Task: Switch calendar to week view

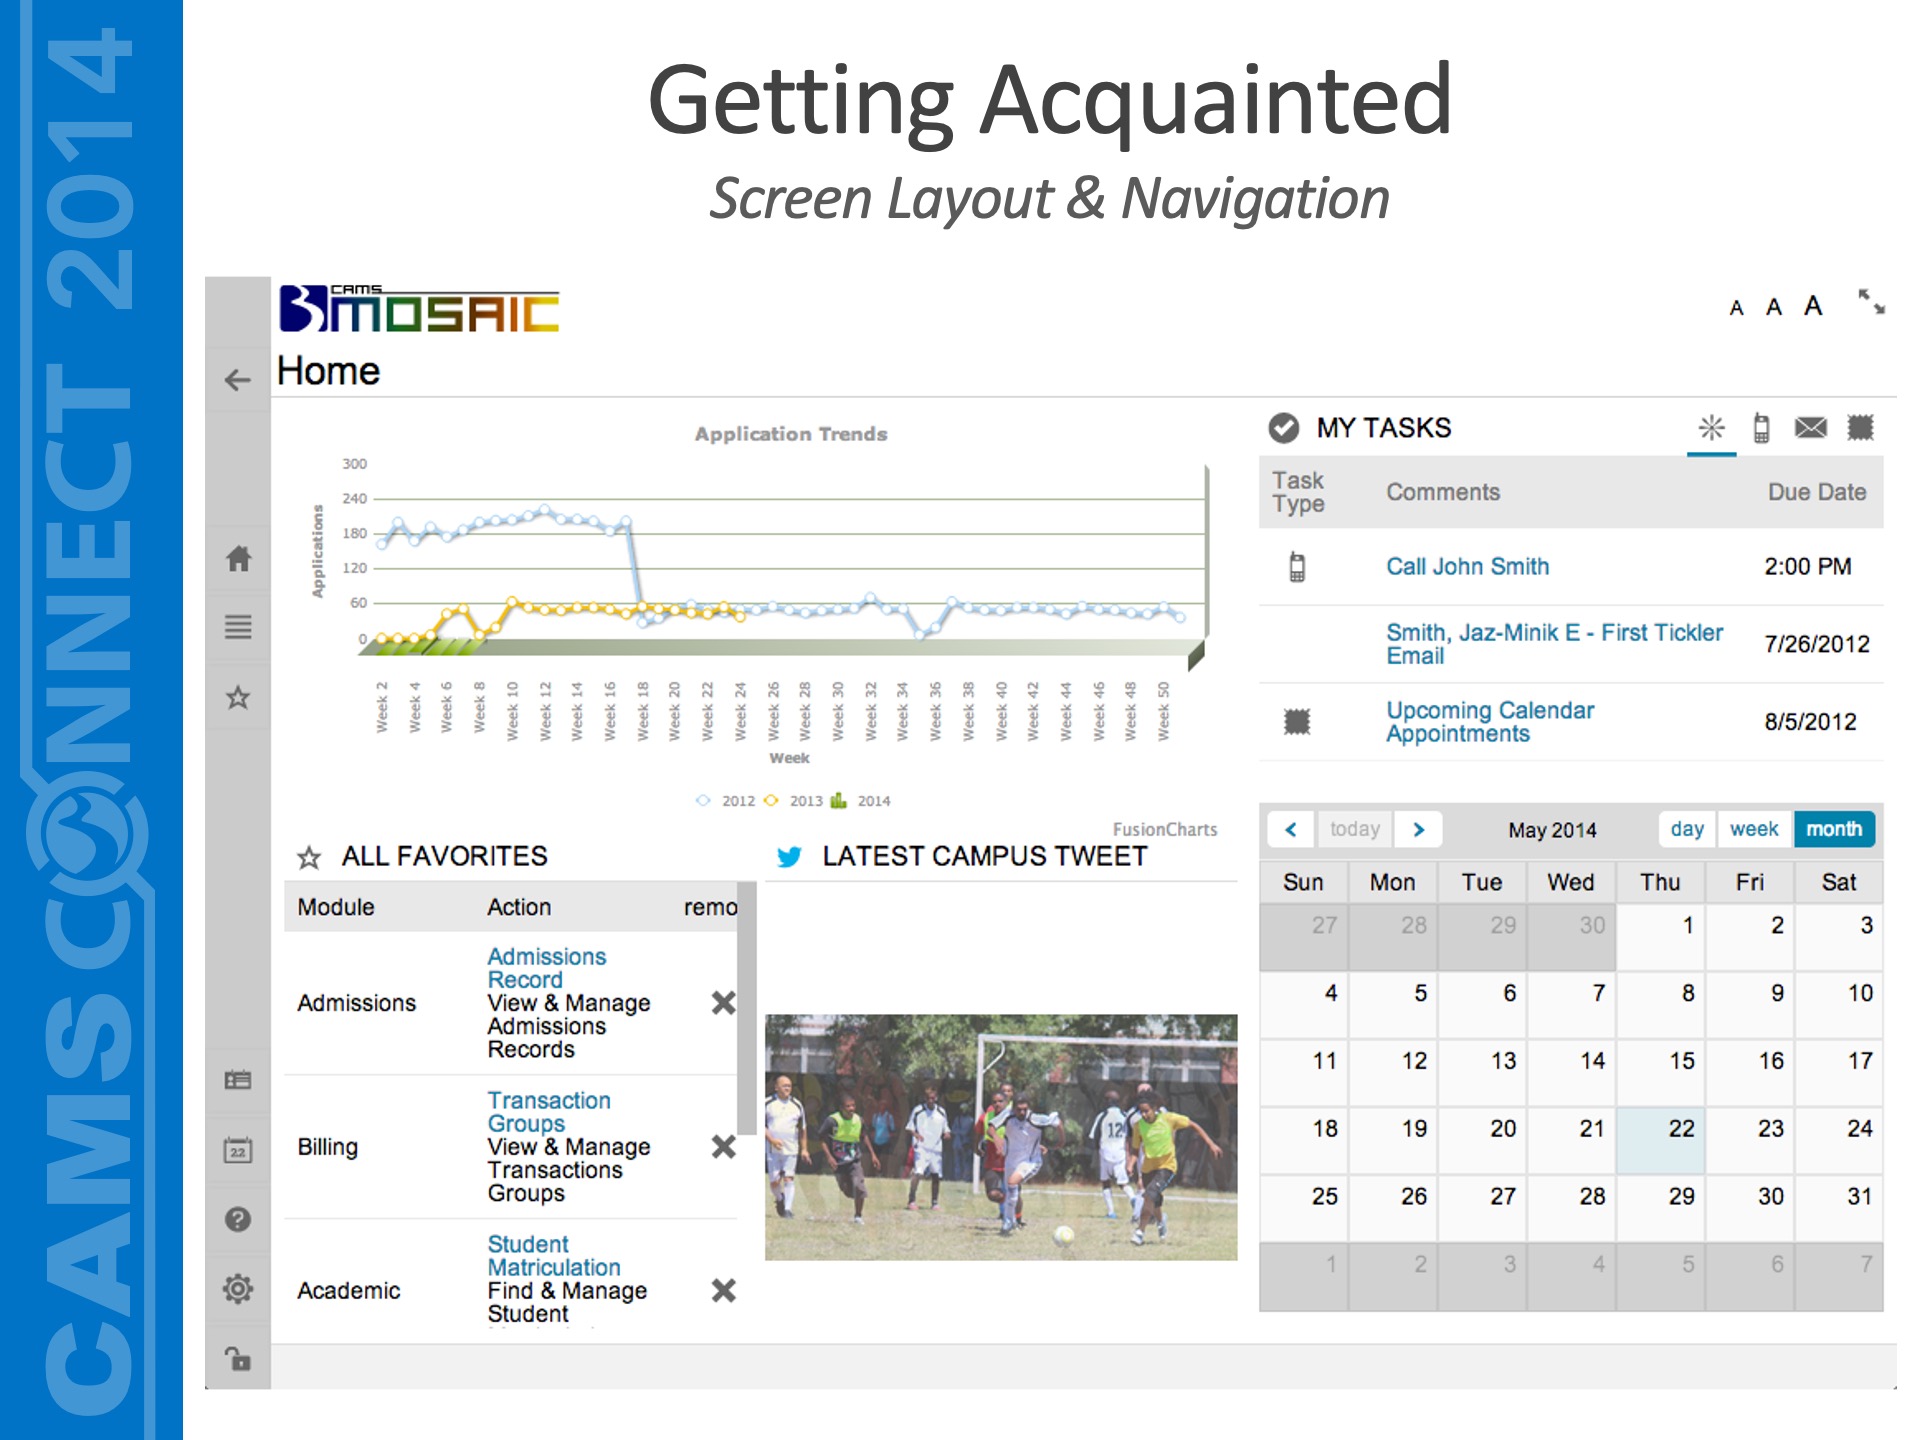Action: pos(1754,829)
